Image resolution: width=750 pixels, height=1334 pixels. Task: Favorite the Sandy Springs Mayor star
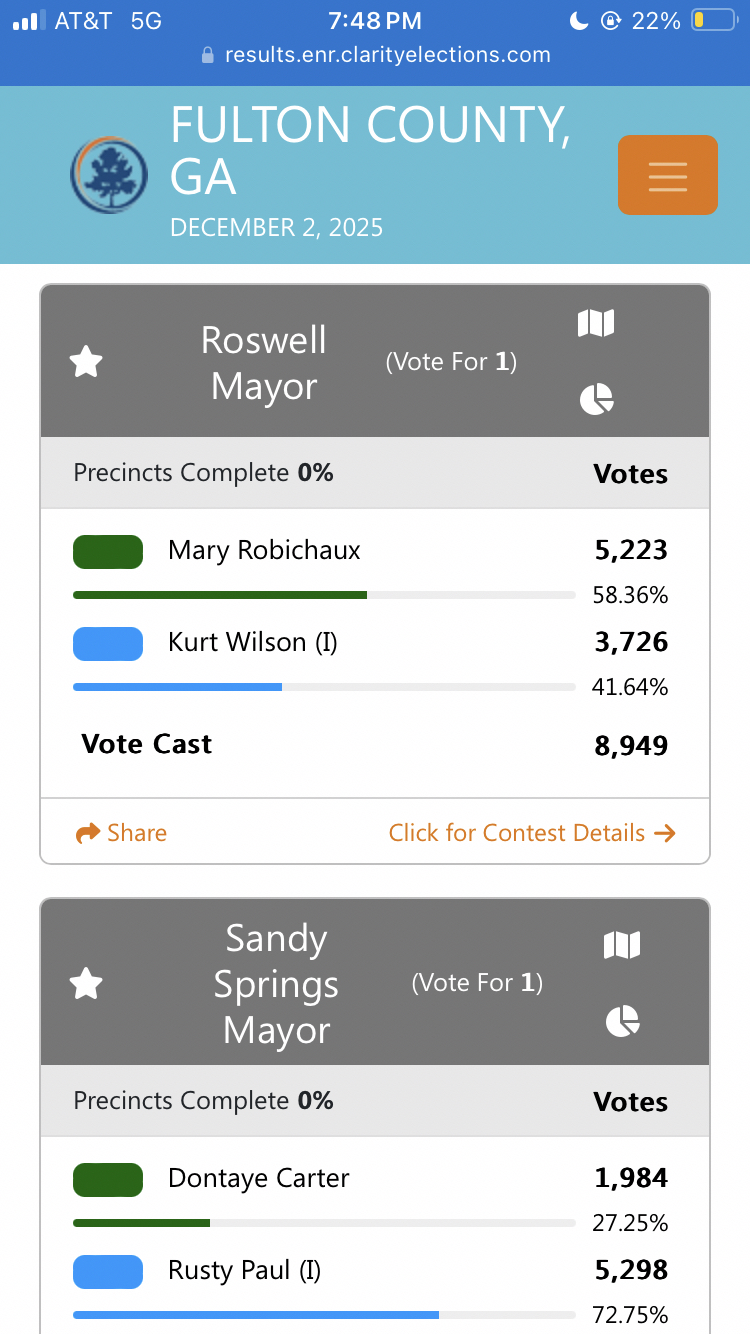point(86,984)
